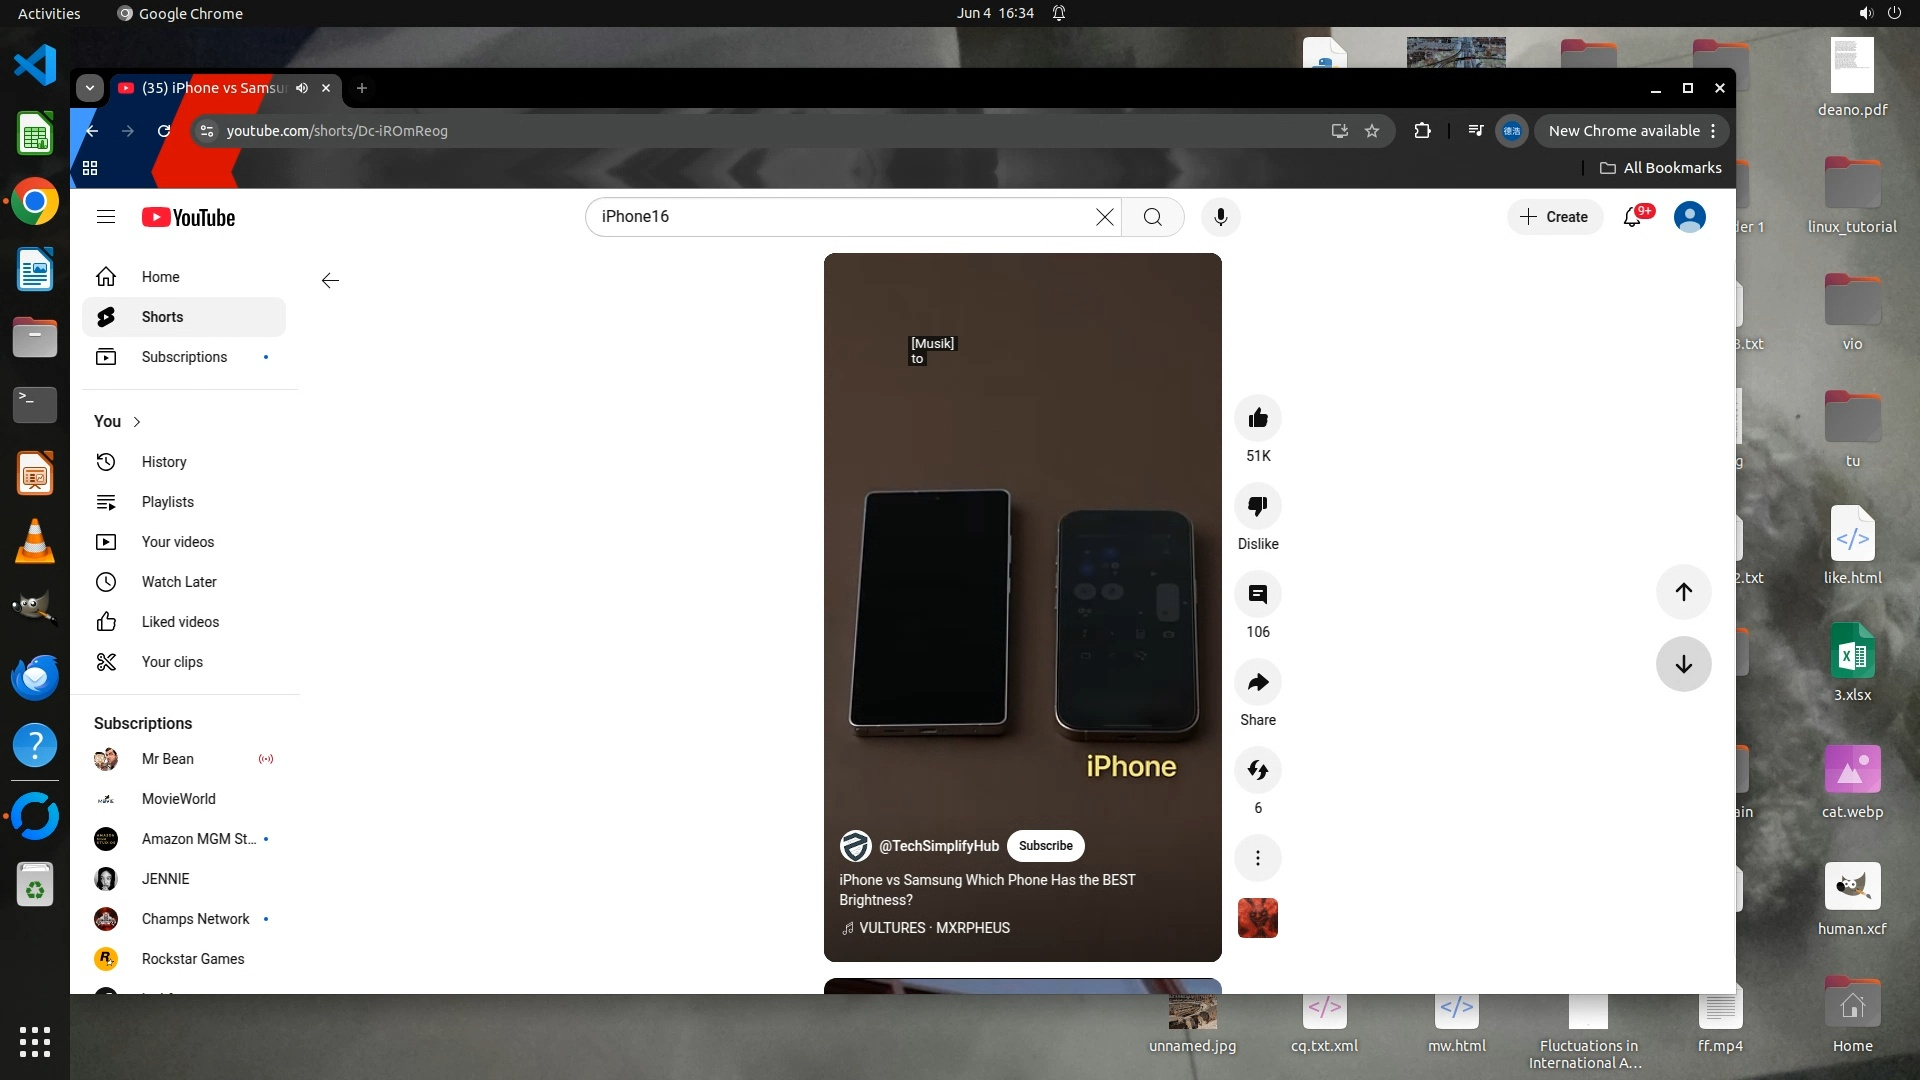
Task: Click the voice search microphone icon
Action: (1220, 217)
